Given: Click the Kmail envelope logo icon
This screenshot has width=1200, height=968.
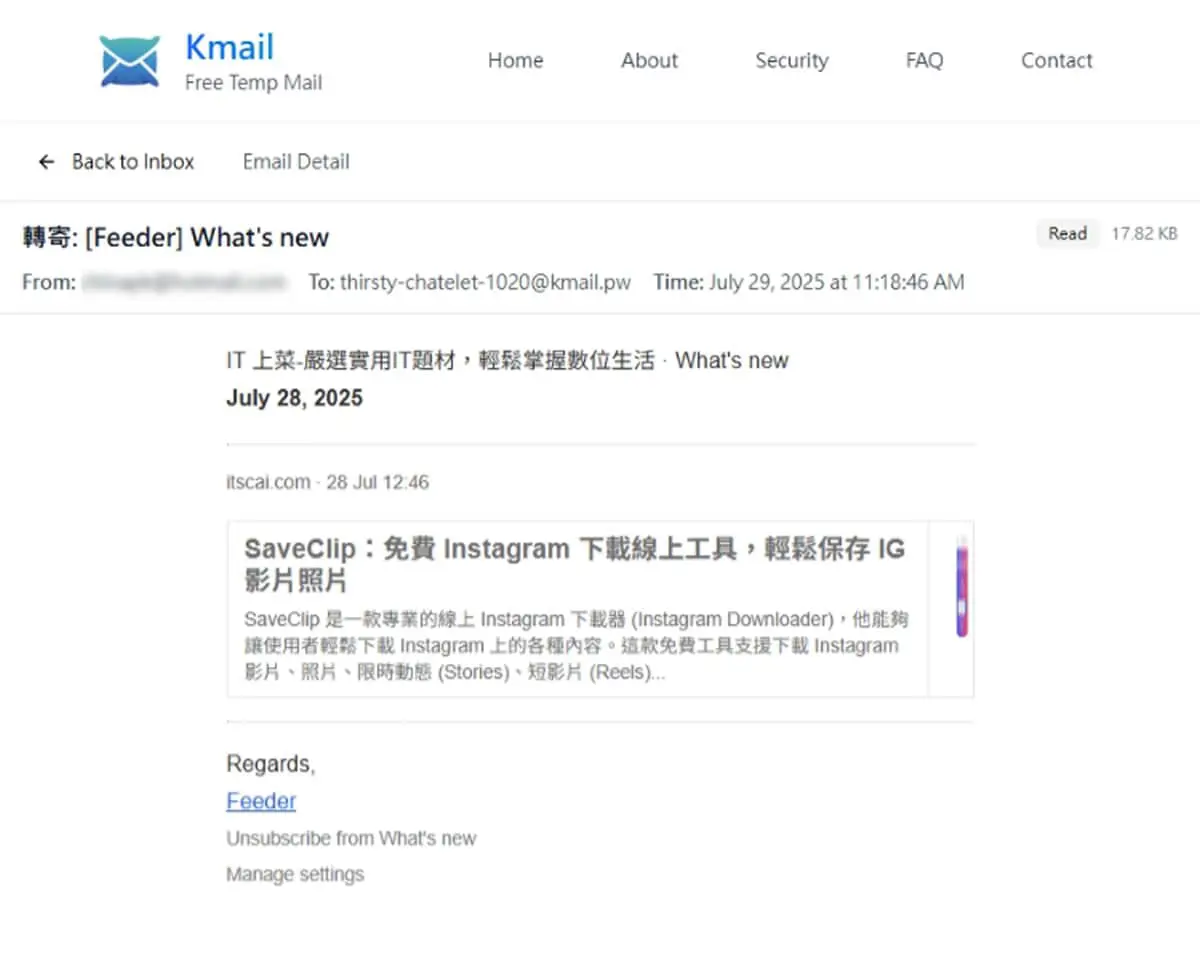Looking at the screenshot, I should 130,61.
